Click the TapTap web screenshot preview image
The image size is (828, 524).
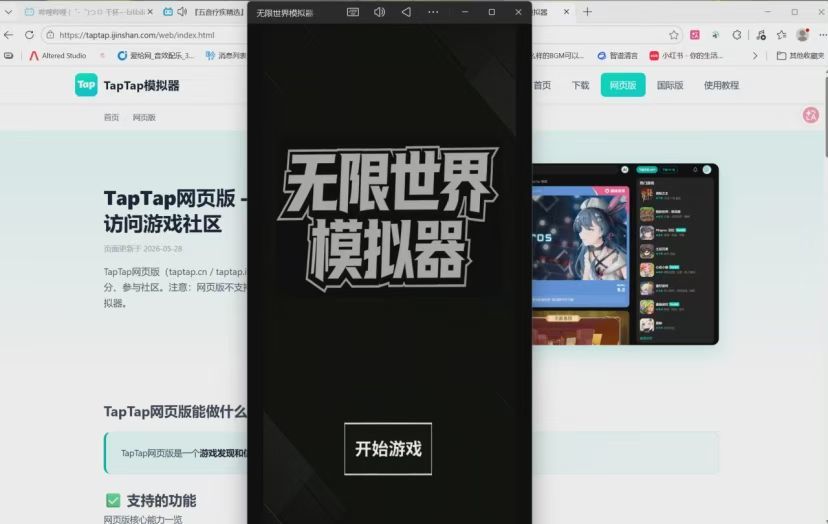(625, 254)
